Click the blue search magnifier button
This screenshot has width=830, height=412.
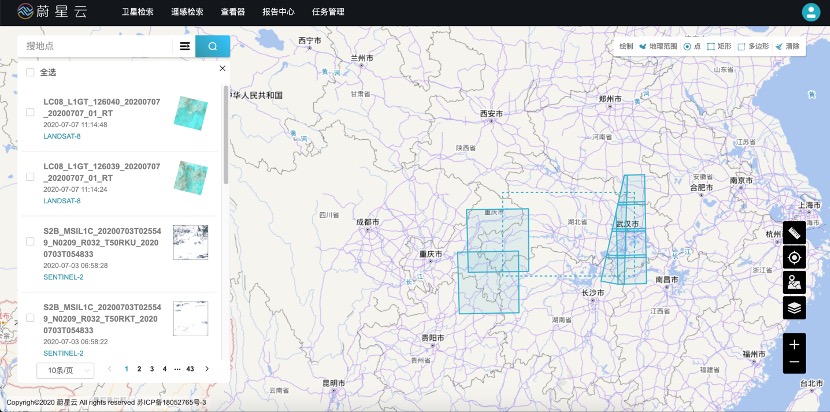(x=212, y=46)
